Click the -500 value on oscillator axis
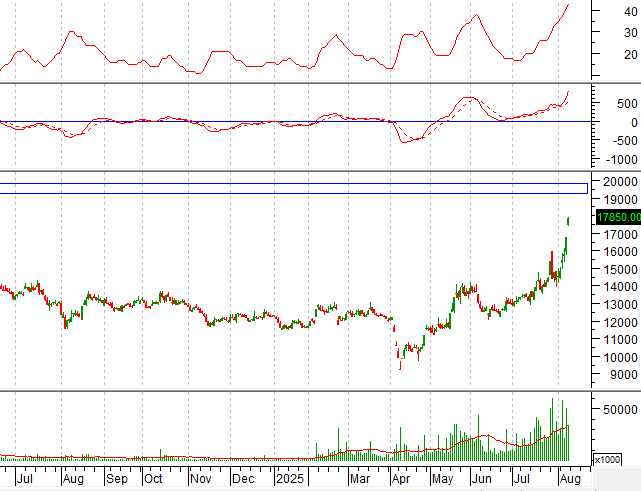The image size is (641, 491). pos(625,141)
